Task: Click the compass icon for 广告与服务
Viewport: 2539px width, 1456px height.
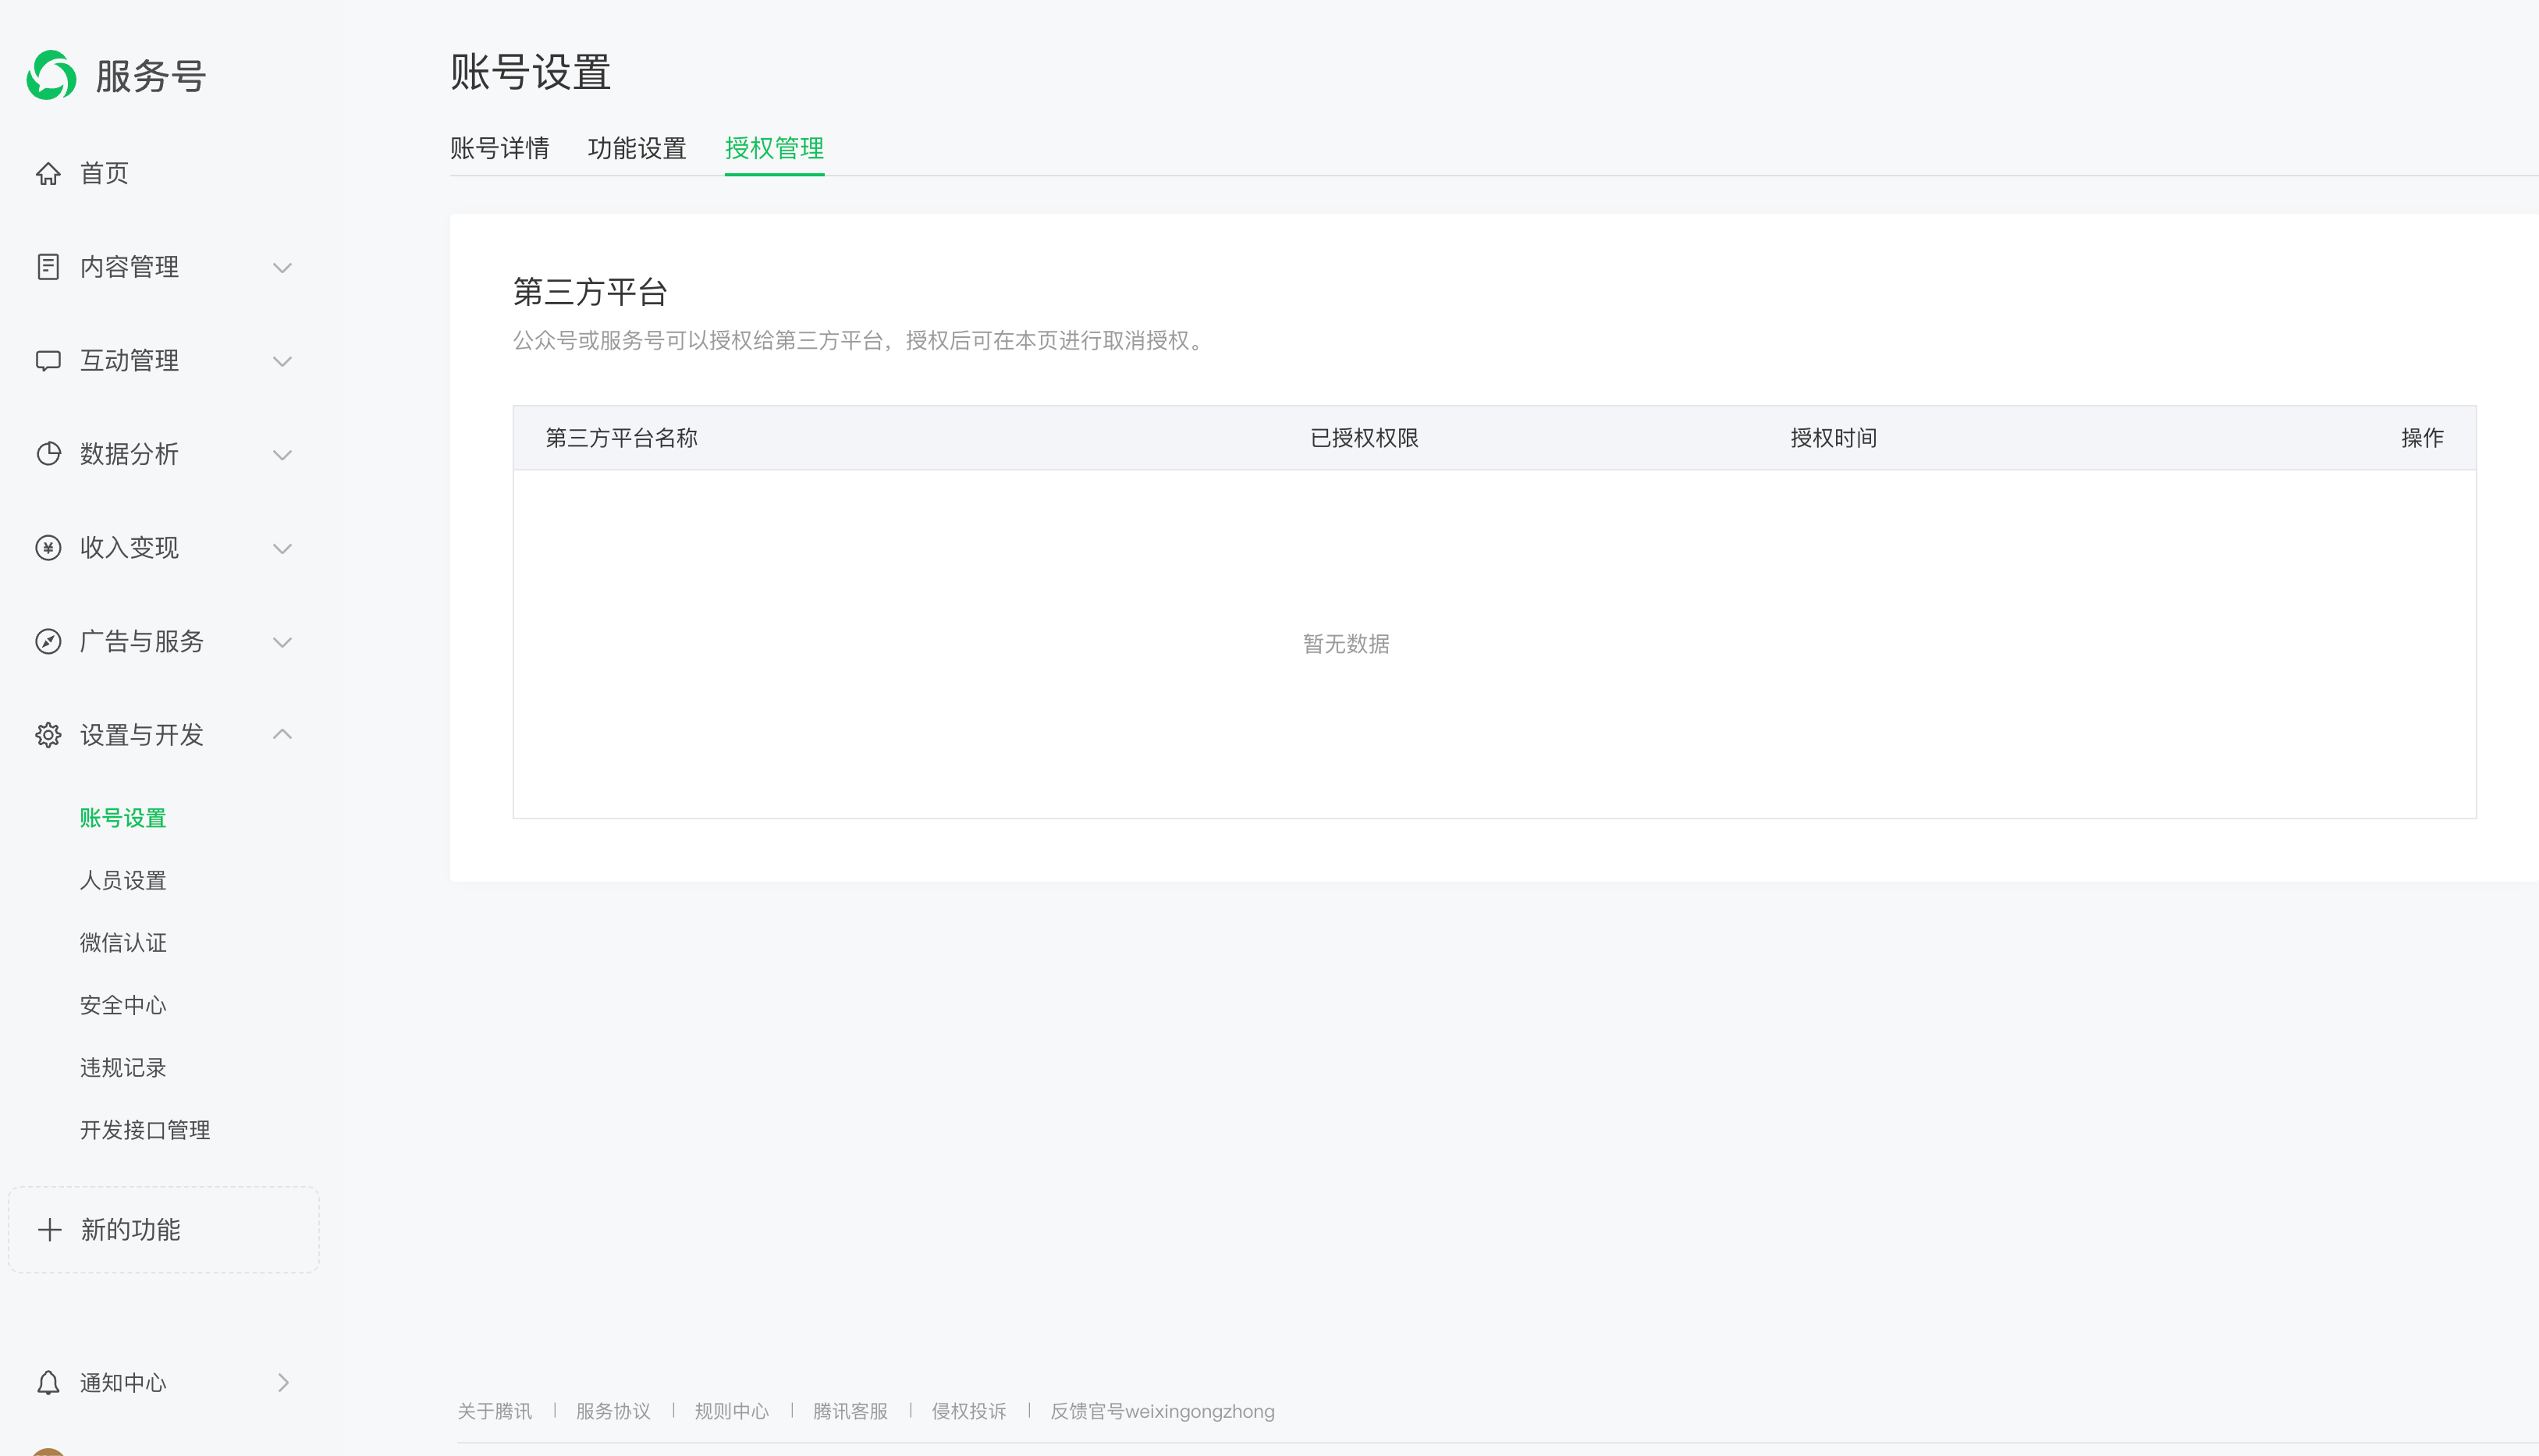Action: coord(48,641)
